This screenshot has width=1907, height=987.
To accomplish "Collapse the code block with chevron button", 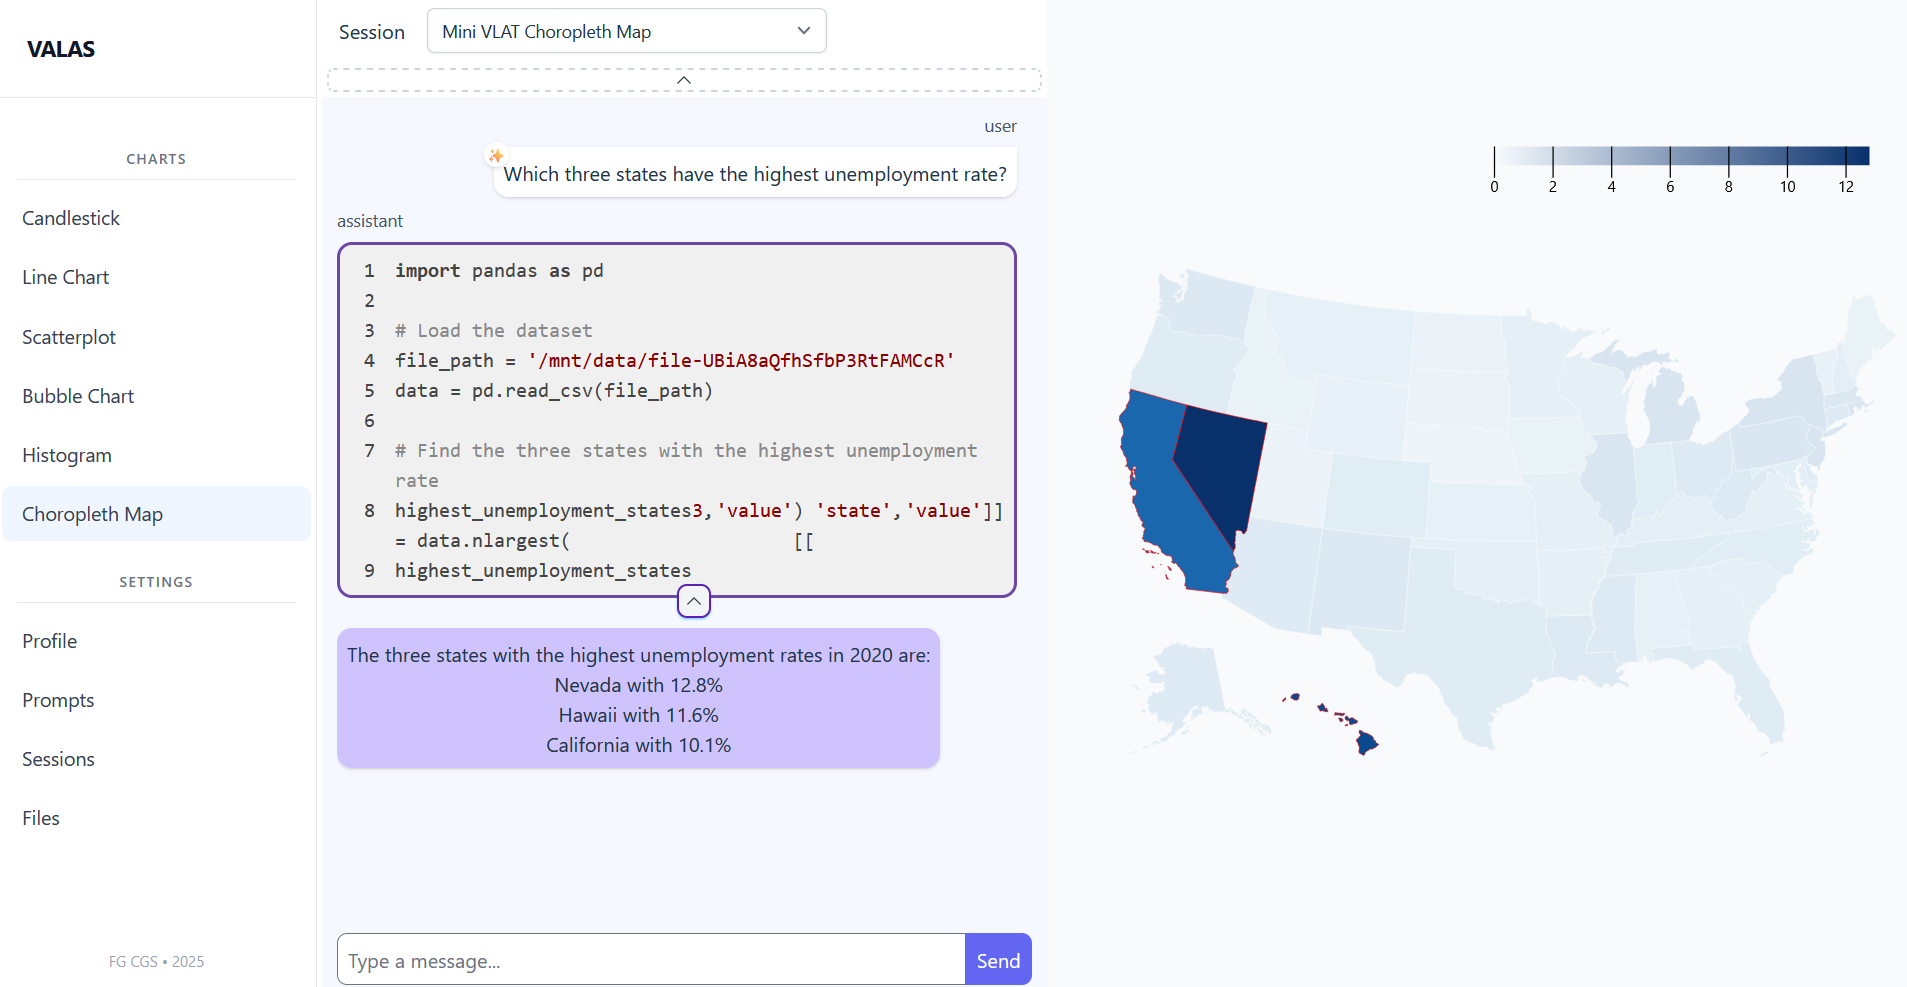I will click(694, 601).
